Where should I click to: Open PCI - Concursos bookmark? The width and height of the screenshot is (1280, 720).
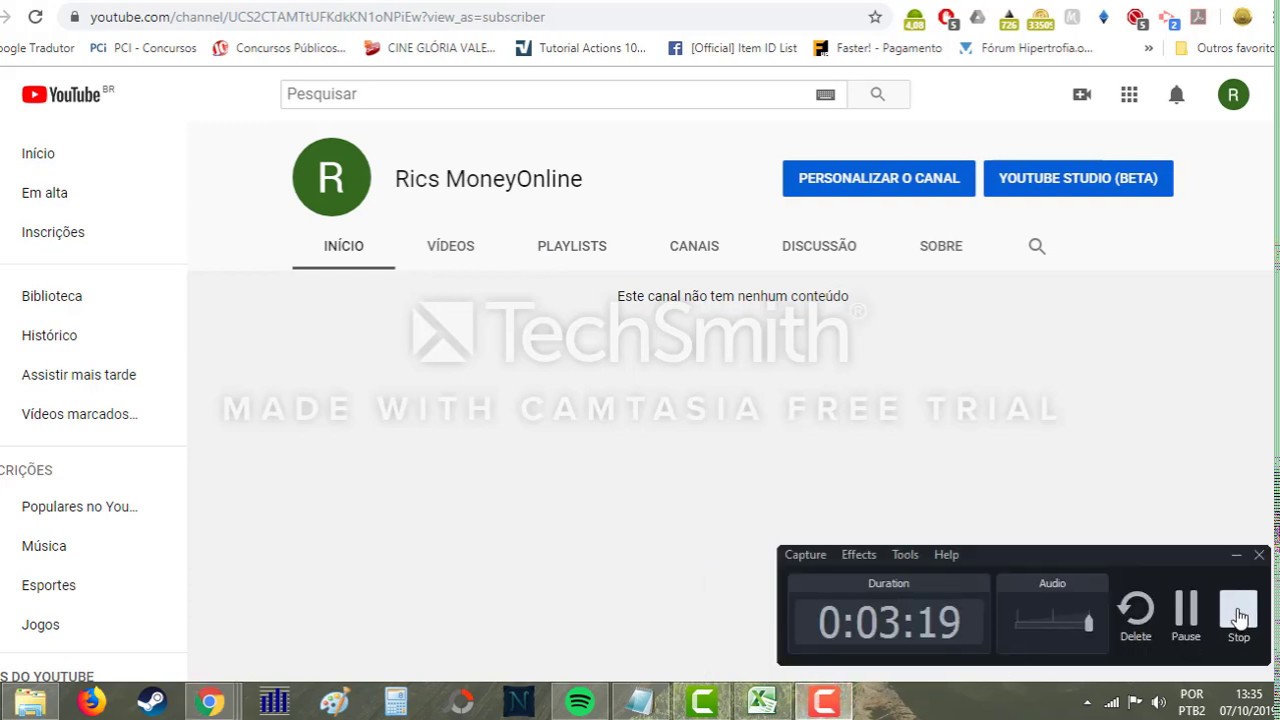pos(144,48)
